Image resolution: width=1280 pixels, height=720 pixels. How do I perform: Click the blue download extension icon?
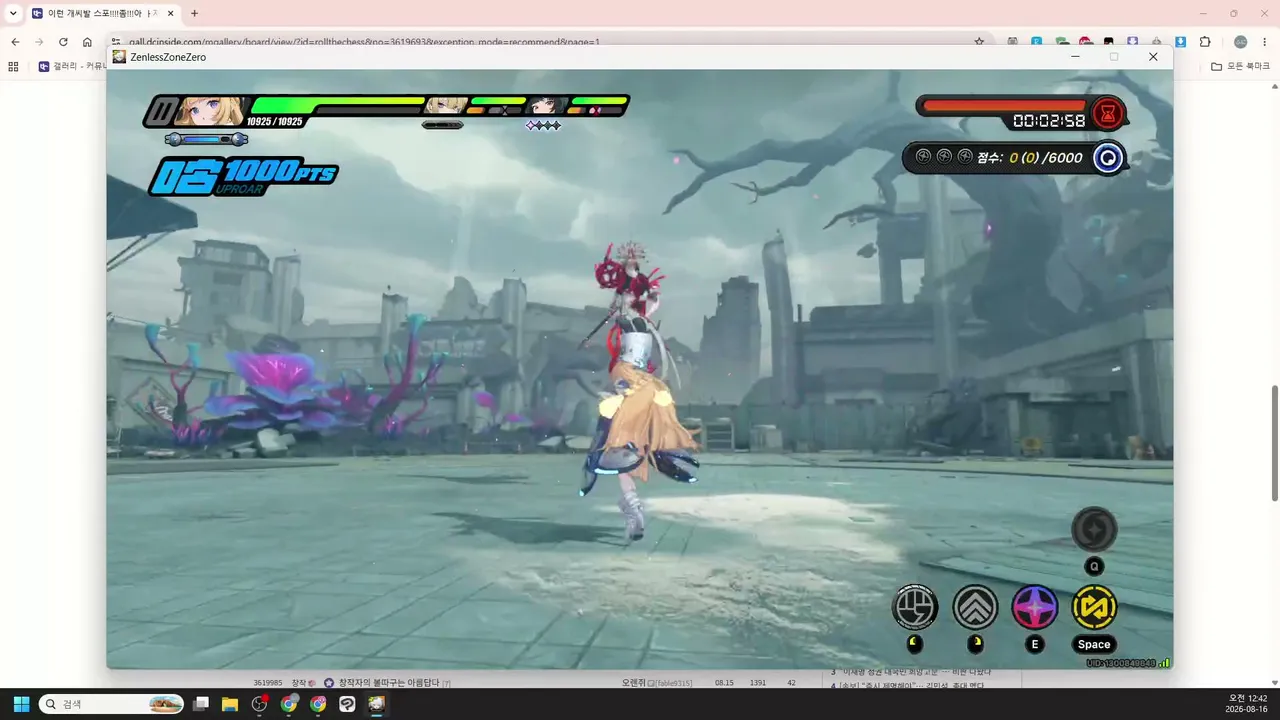tap(1181, 42)
